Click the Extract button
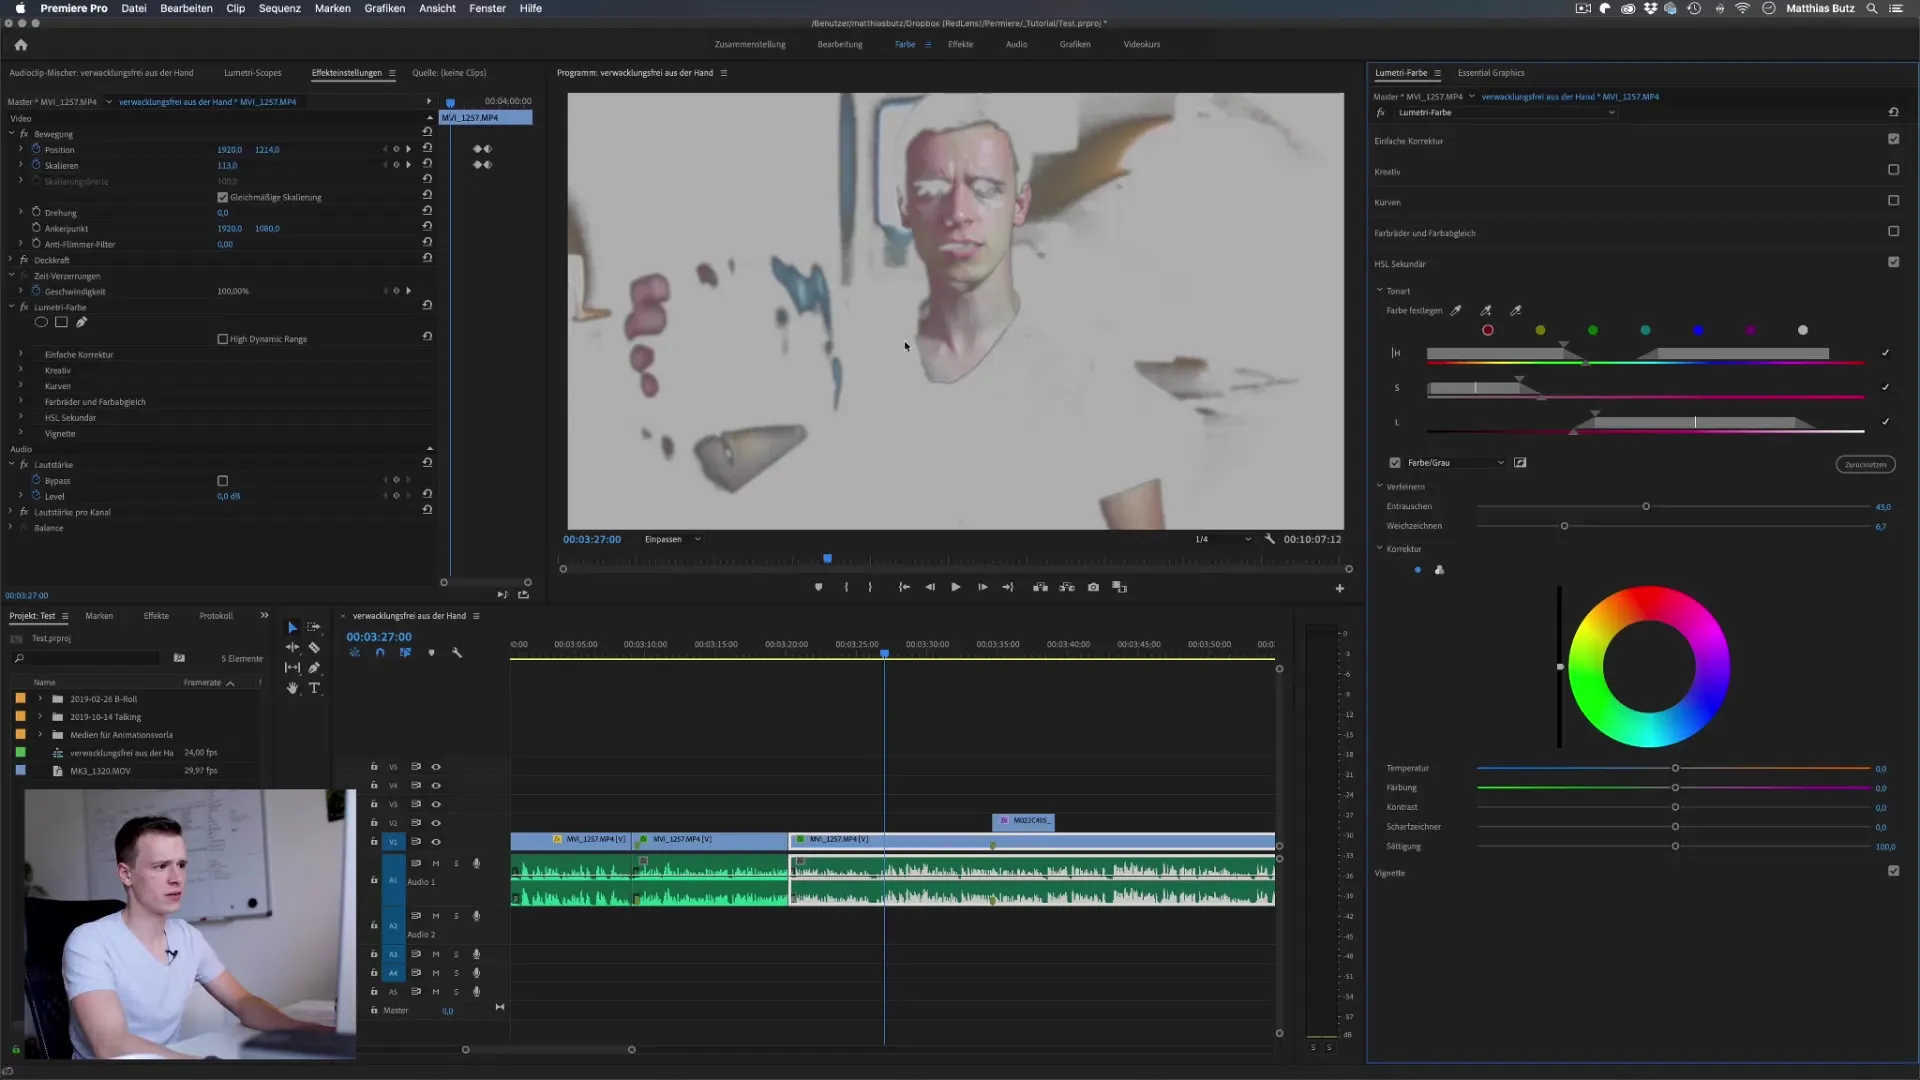Screen dimensions: 1920x1080 1067,587
